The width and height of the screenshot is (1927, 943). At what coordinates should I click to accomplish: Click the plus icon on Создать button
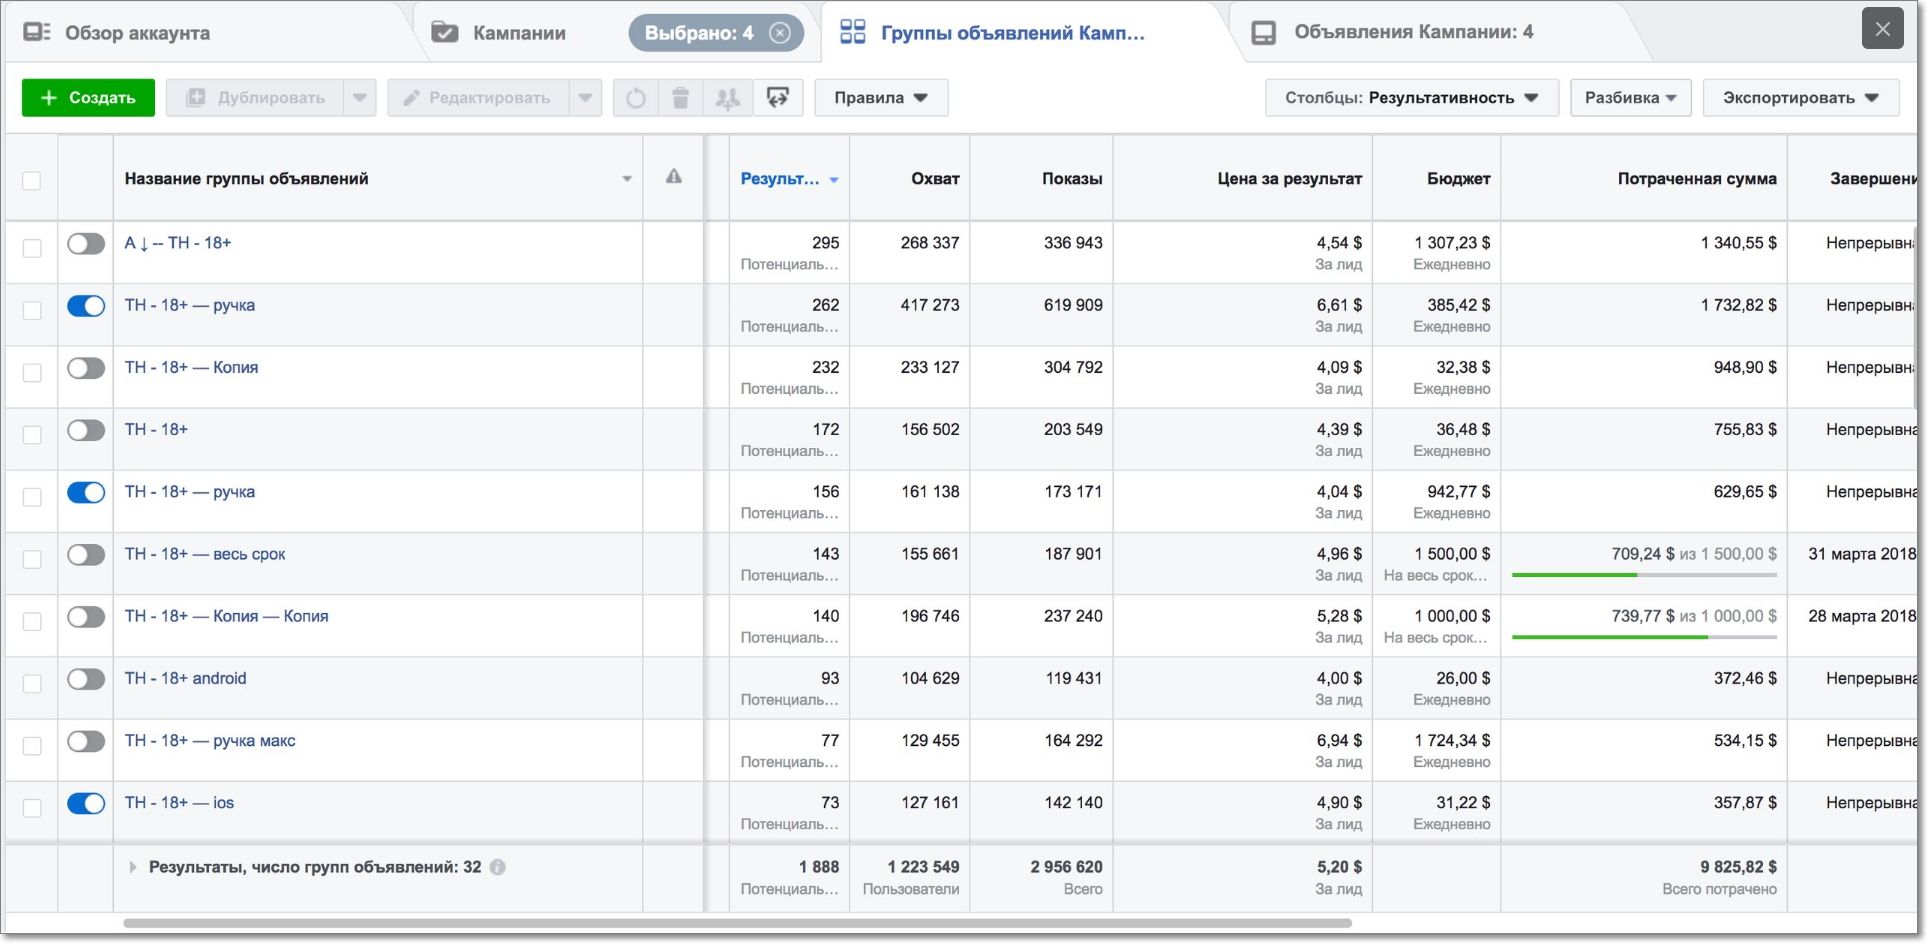tap(48, 98)
